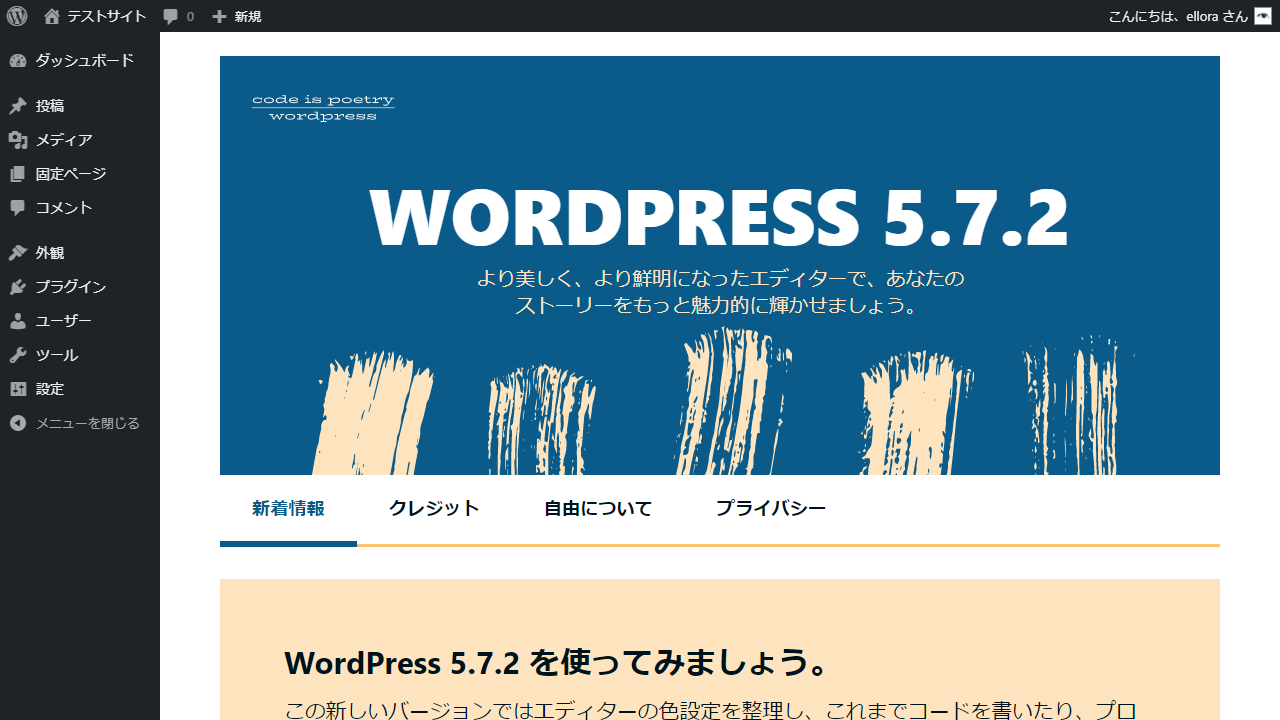Collapse sidebar via メニューを閉じる arrow icon
The image size is (1280, 720).
pyautogui.click(x=18, y=423)
